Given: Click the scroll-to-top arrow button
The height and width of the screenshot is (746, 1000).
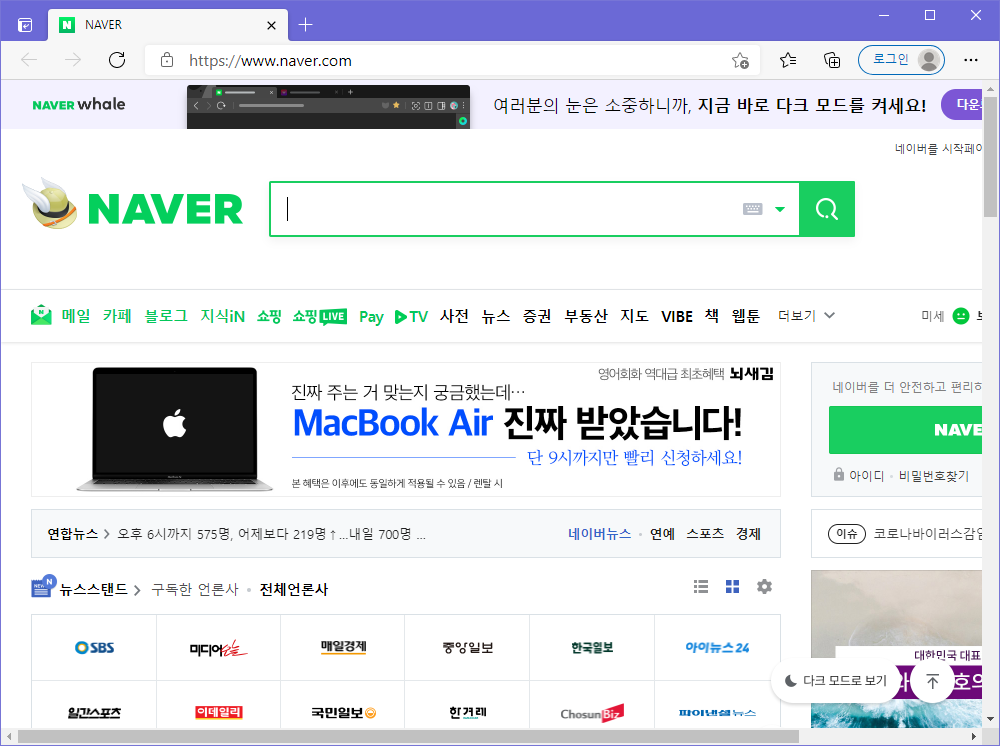Looking at the screenshot, I should [x=932, y=681].
